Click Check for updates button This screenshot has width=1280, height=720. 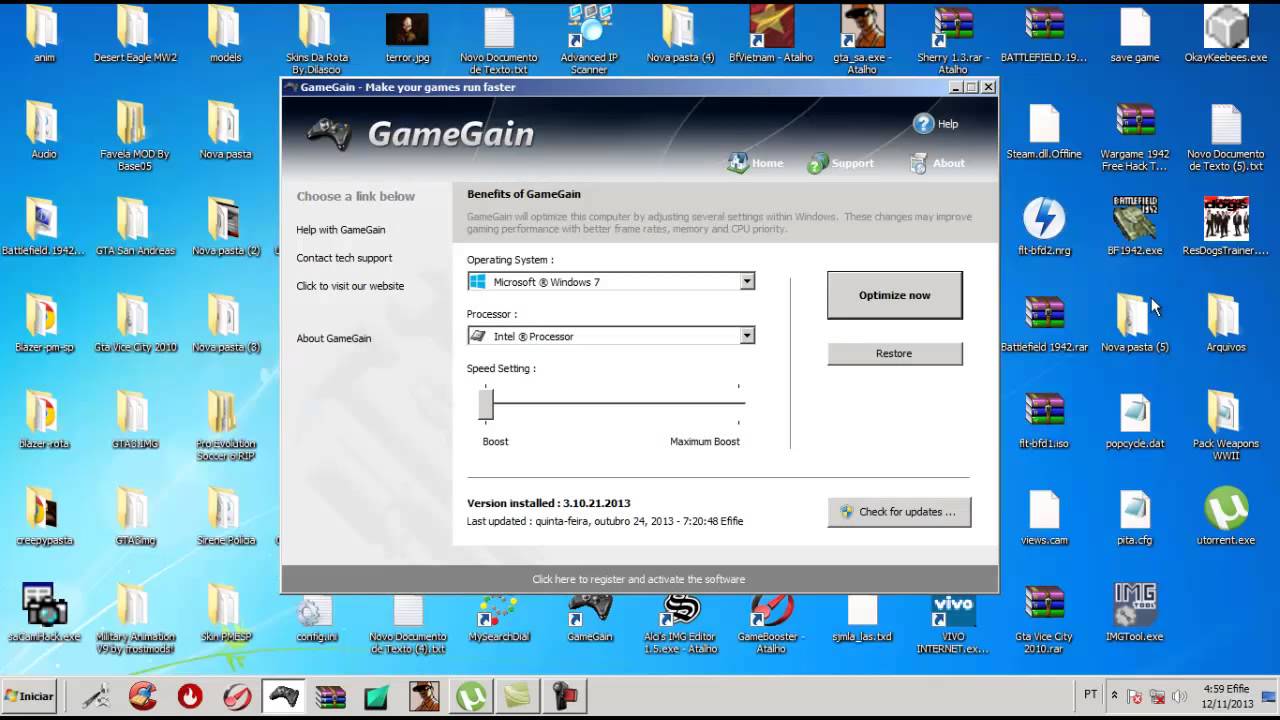tap(899, 511)
